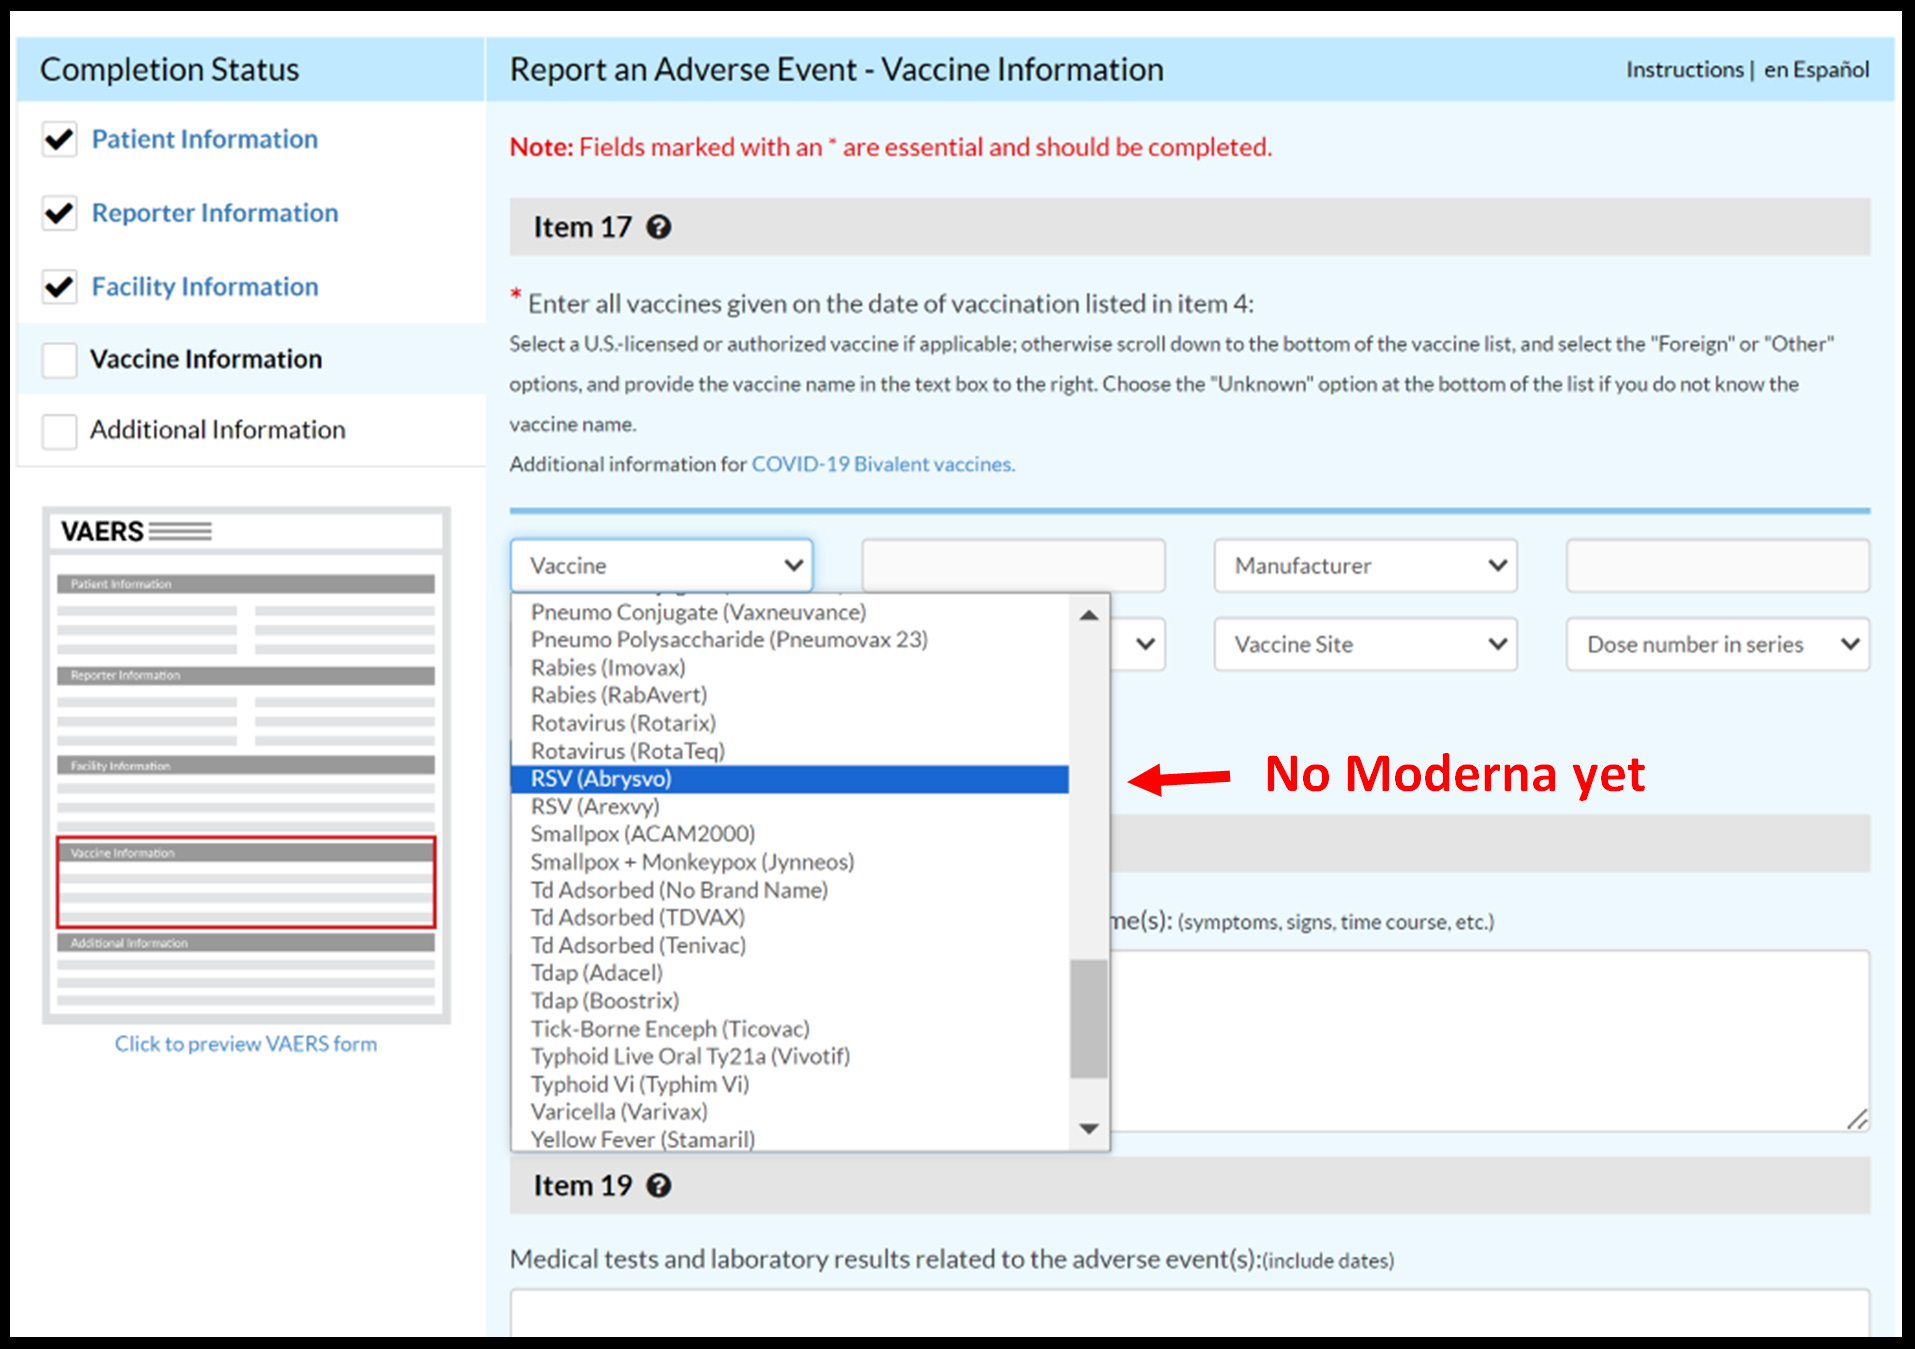The image size is (1915, 1349).
Task: Select Rotavirus (RotaTeq) option
Action: pos(789,751)
